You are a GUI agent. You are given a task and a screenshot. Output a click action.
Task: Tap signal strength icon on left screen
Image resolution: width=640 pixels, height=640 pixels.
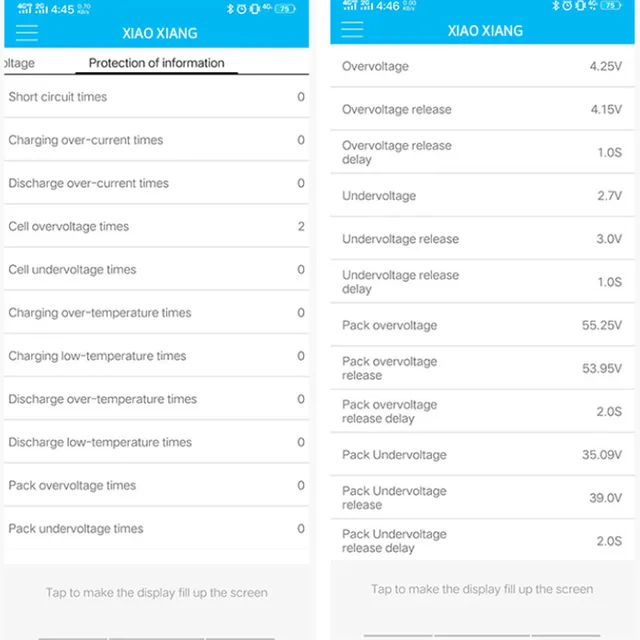(25, 8)
